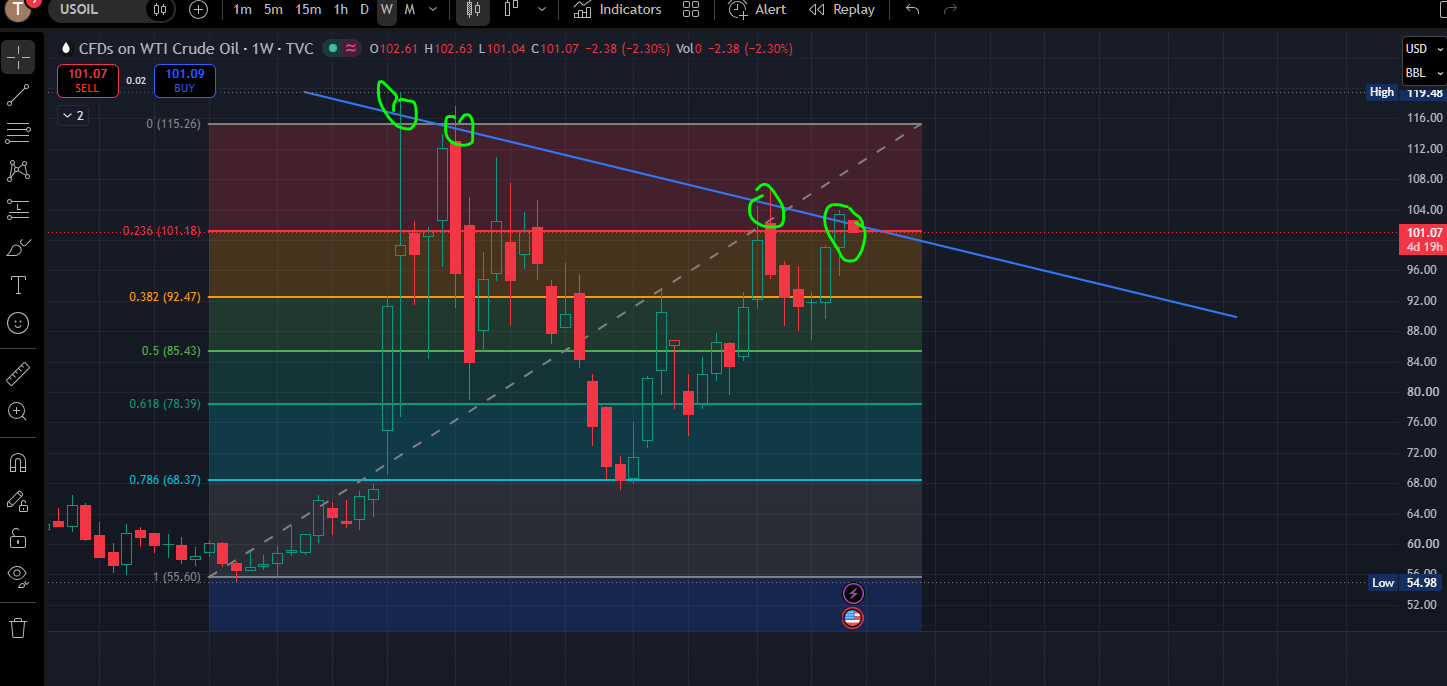Start bar Replay mode
1447x686 pixels.
(x=842, y=10)
